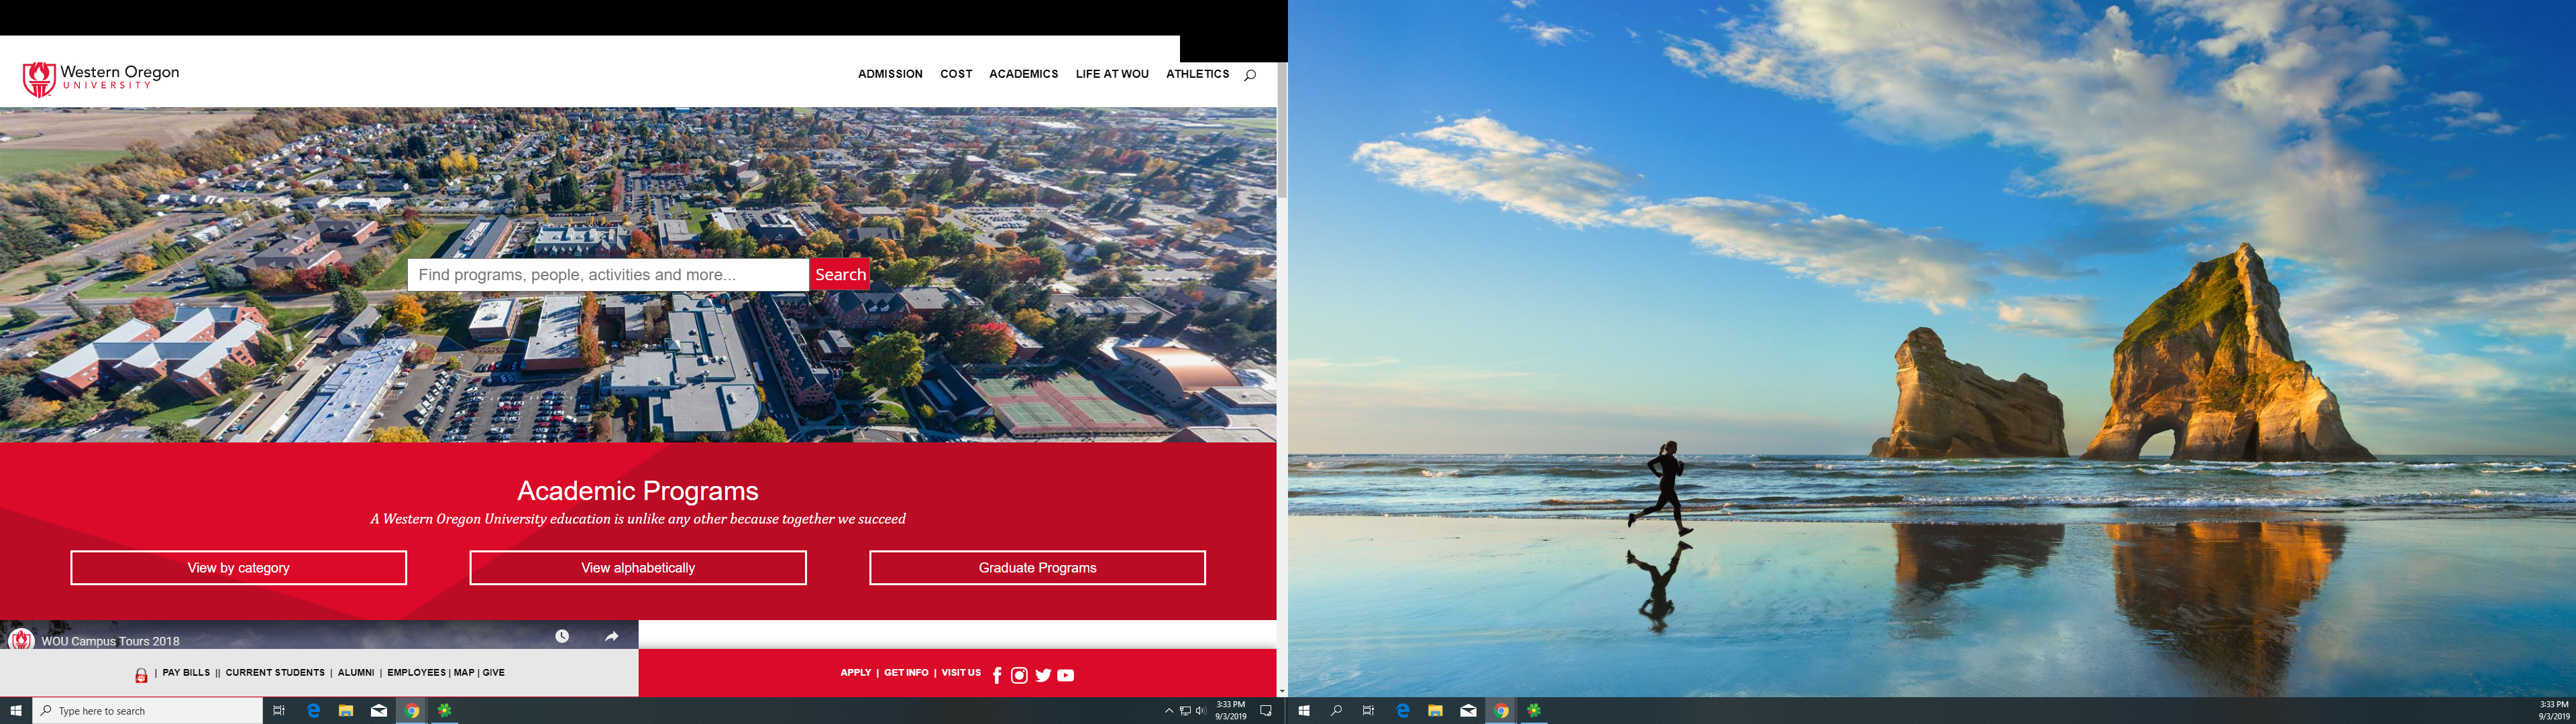Click the Western Oregon University logo
The width and height of the screenshot is (2576, 724).
[x=101, y=79]
